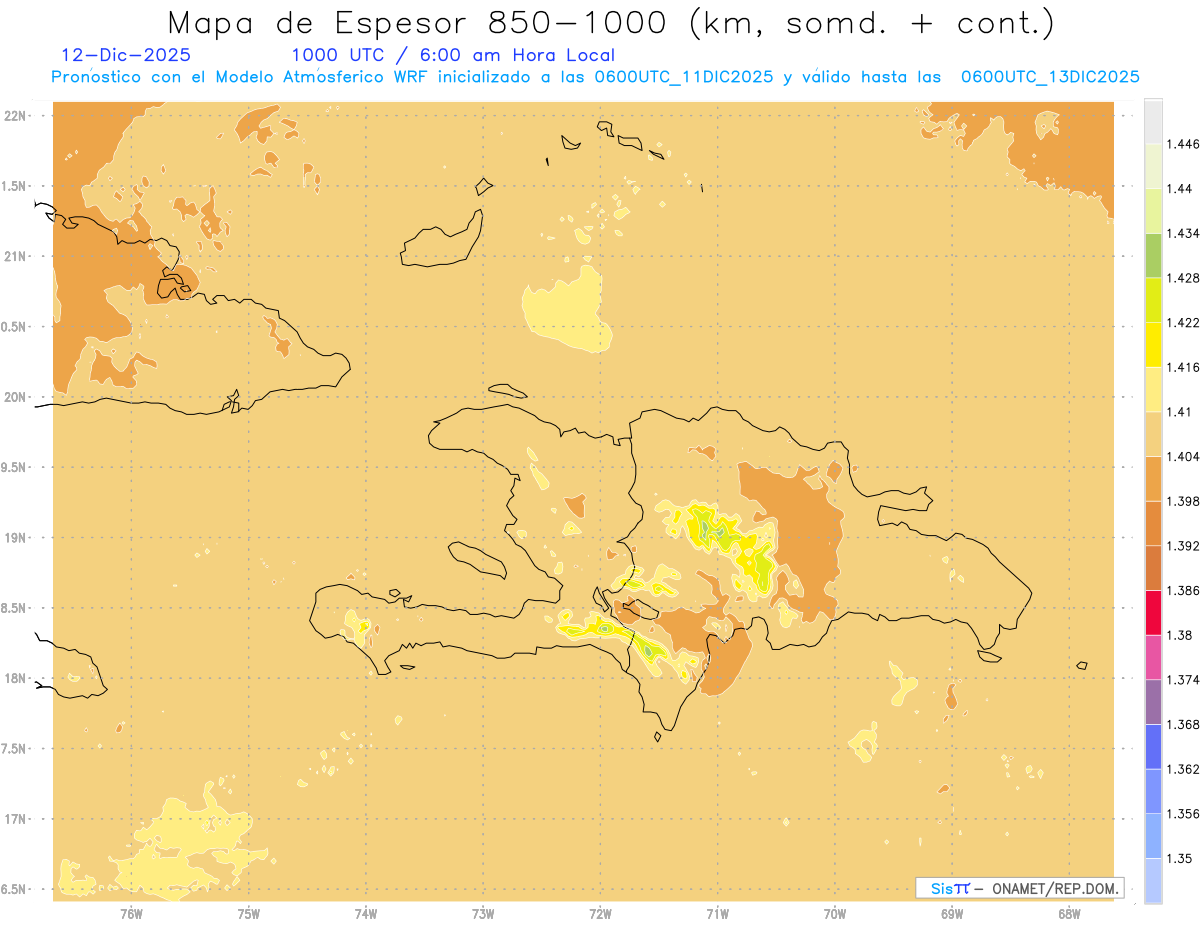Select the purple legend swatch between 1.368 and 1.374
This screenshot has width=1200, height=927.
click(1153, 702)
